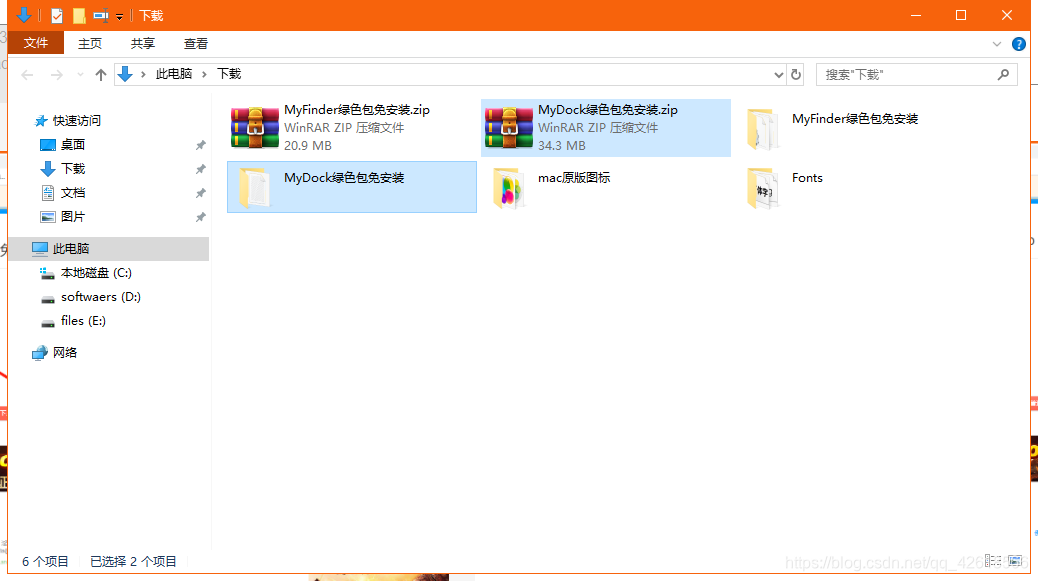Click the title bar download arrow icon
The width and height of the screenshot is (1038, 581).
coord(24,15)
